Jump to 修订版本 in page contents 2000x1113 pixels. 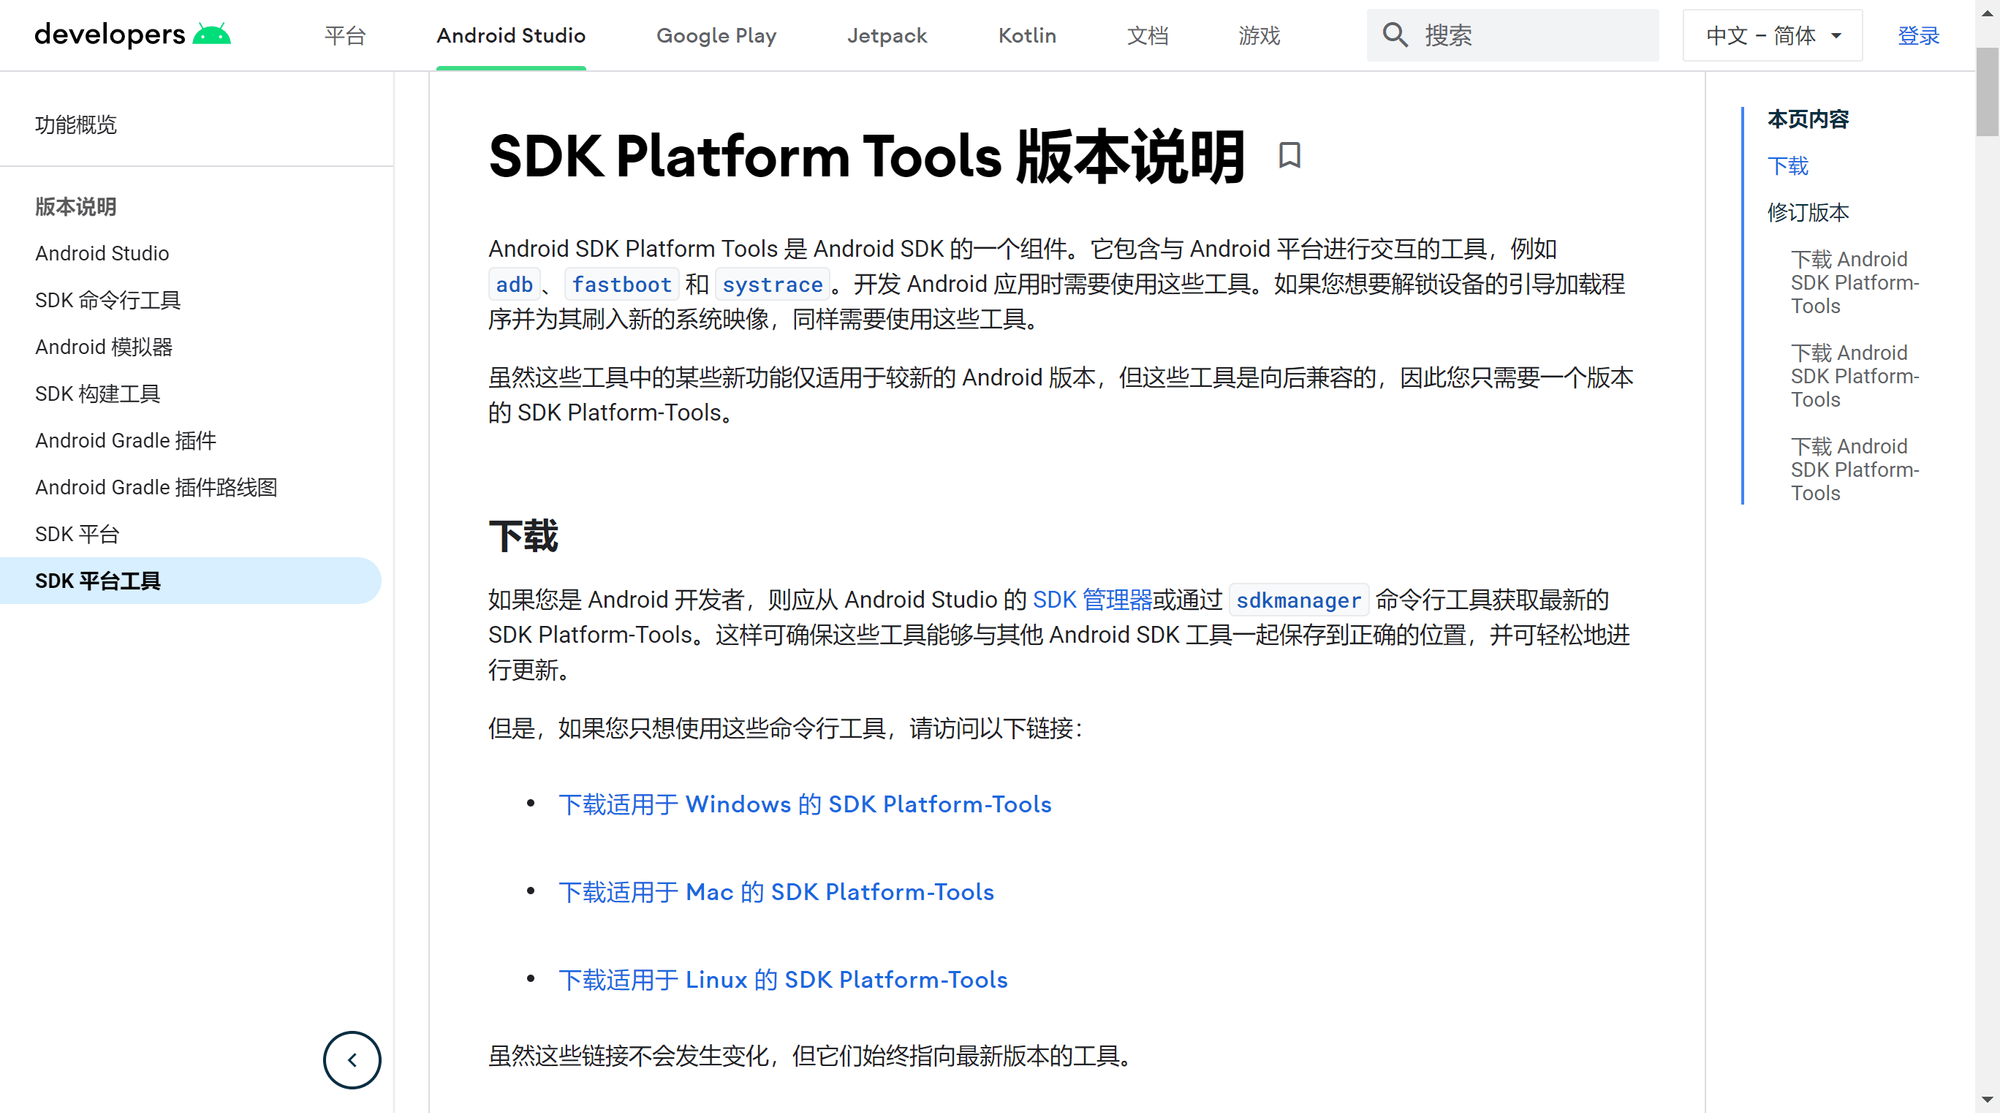pos(1808,212)
